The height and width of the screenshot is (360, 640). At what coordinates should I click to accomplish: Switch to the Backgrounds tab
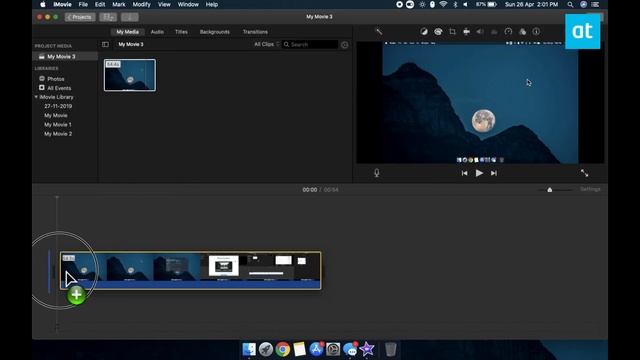[x=215, y=32]
